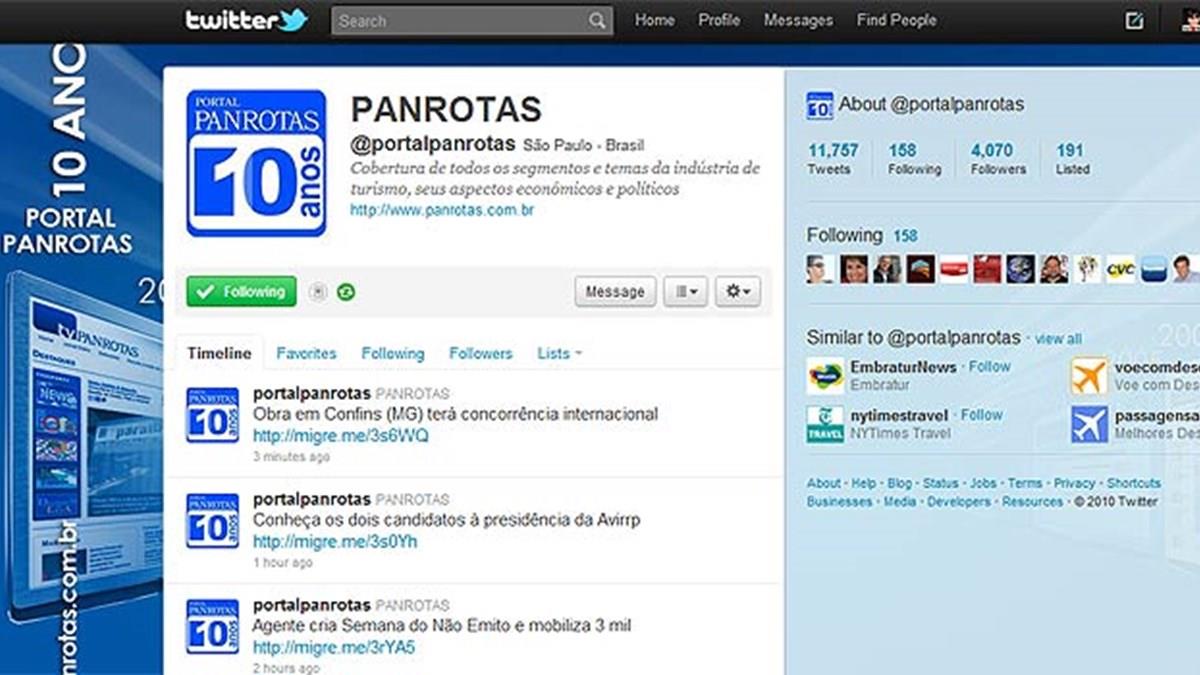
Task: Click the search magnifier icon
Action: coord(597,21)
